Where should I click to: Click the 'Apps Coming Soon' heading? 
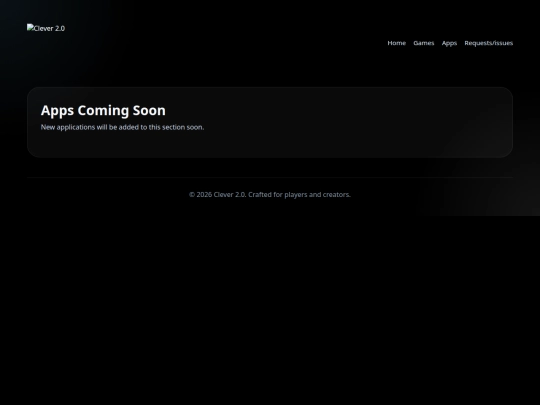pyautogui.click(x=103, y=111)
